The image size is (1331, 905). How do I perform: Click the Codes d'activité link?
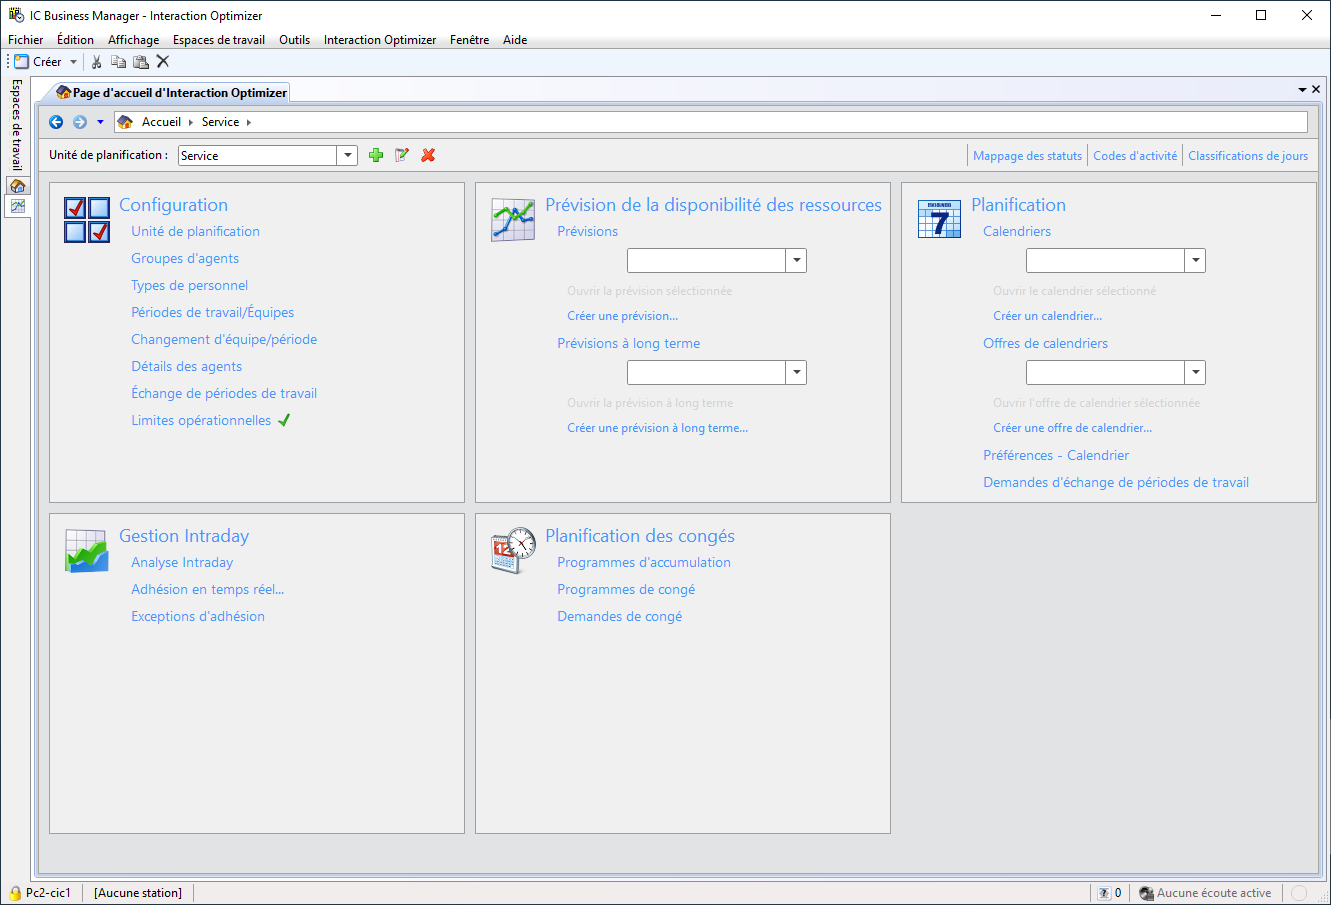(1135, 156)
